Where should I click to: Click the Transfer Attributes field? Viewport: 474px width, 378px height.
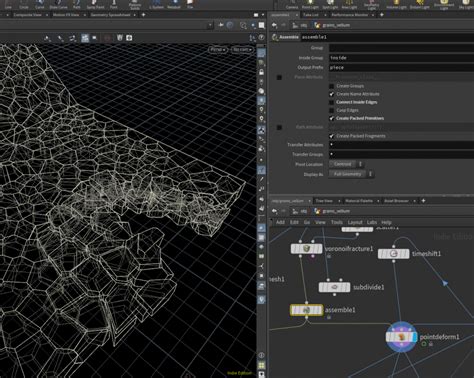(x=401, y=145)
